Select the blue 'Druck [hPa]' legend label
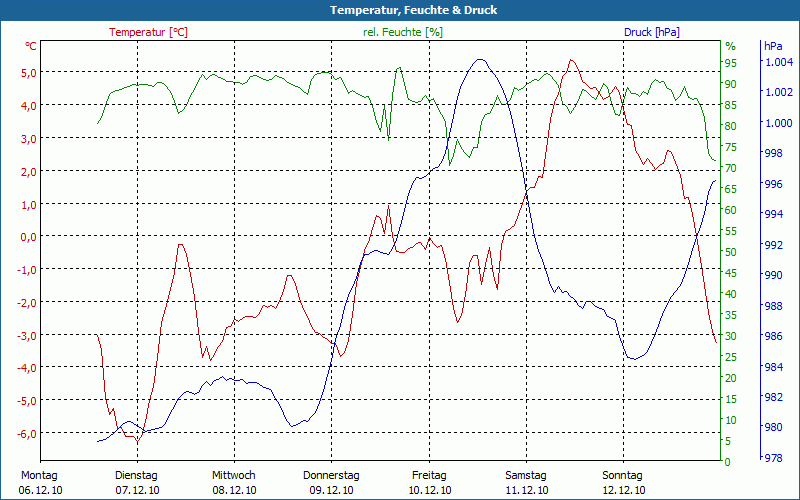This screenshot has width=800, height=500. coord(652,32)
